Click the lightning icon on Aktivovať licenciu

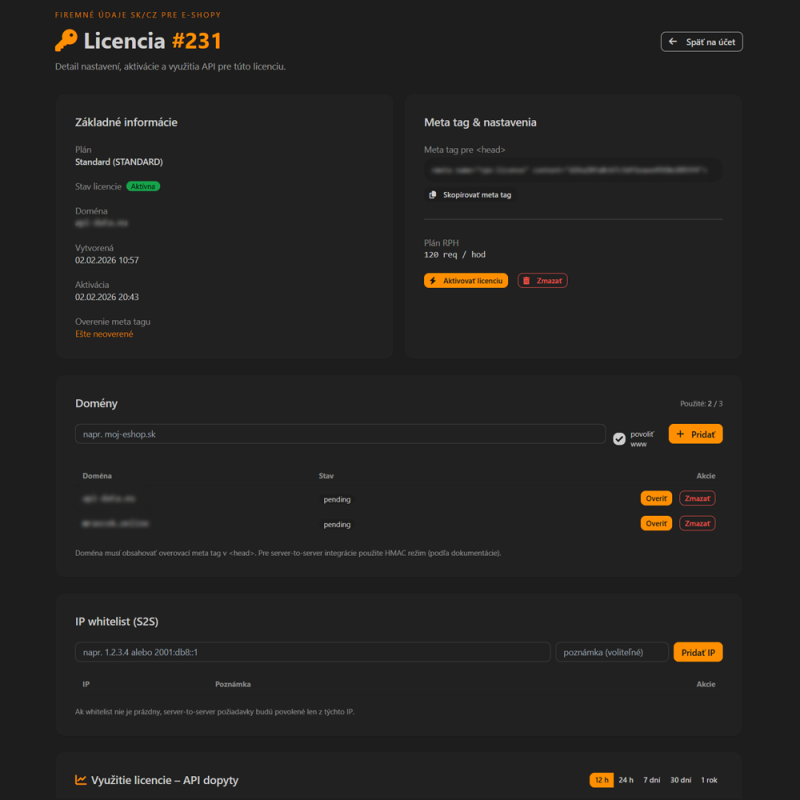(x=434, y=281)
